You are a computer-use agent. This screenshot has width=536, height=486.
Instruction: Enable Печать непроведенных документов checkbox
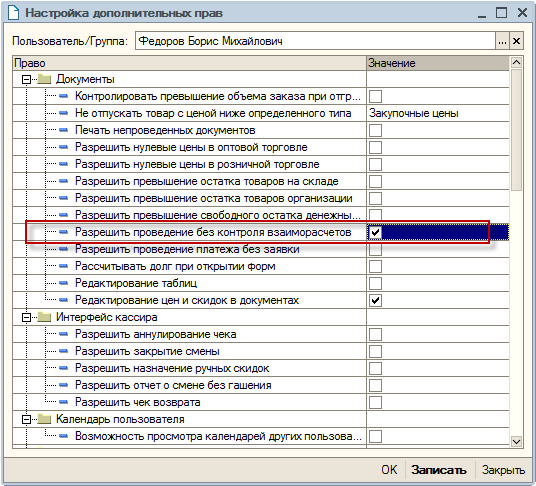(375, 131)
